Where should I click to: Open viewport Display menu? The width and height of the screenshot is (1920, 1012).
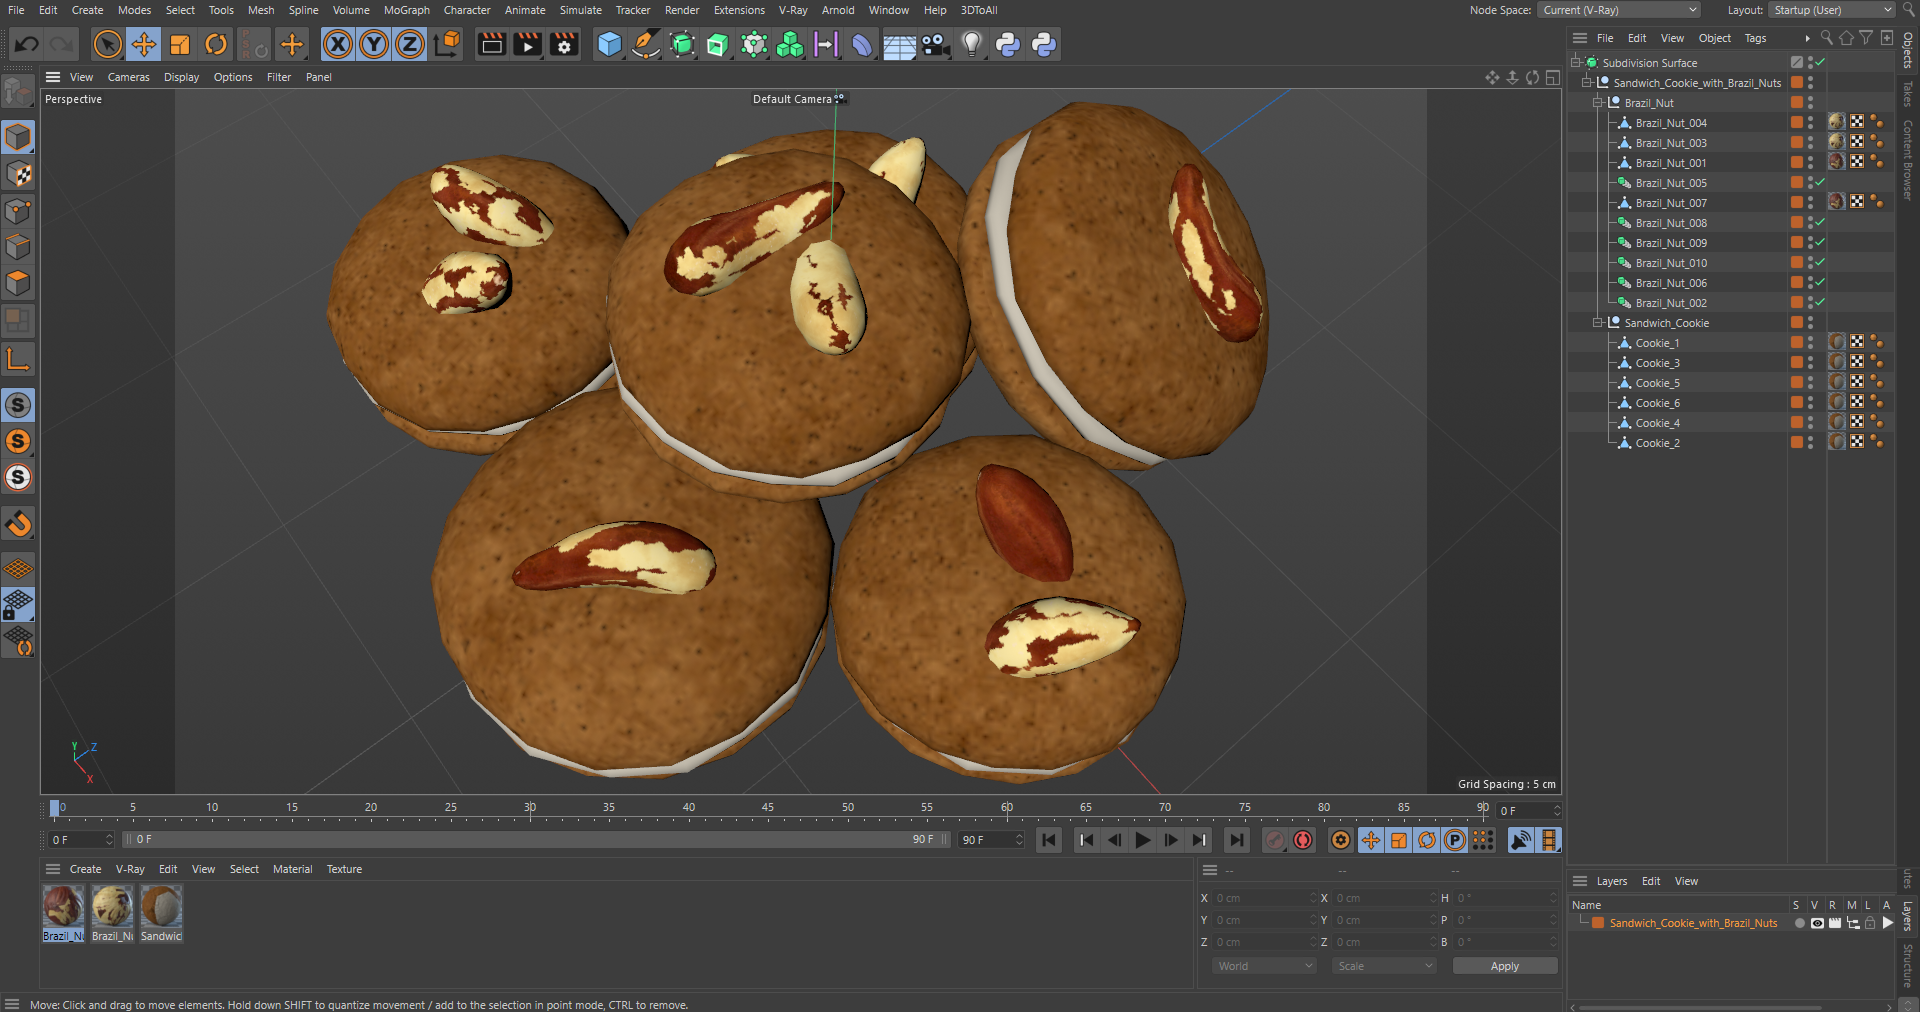pos(181,77)
